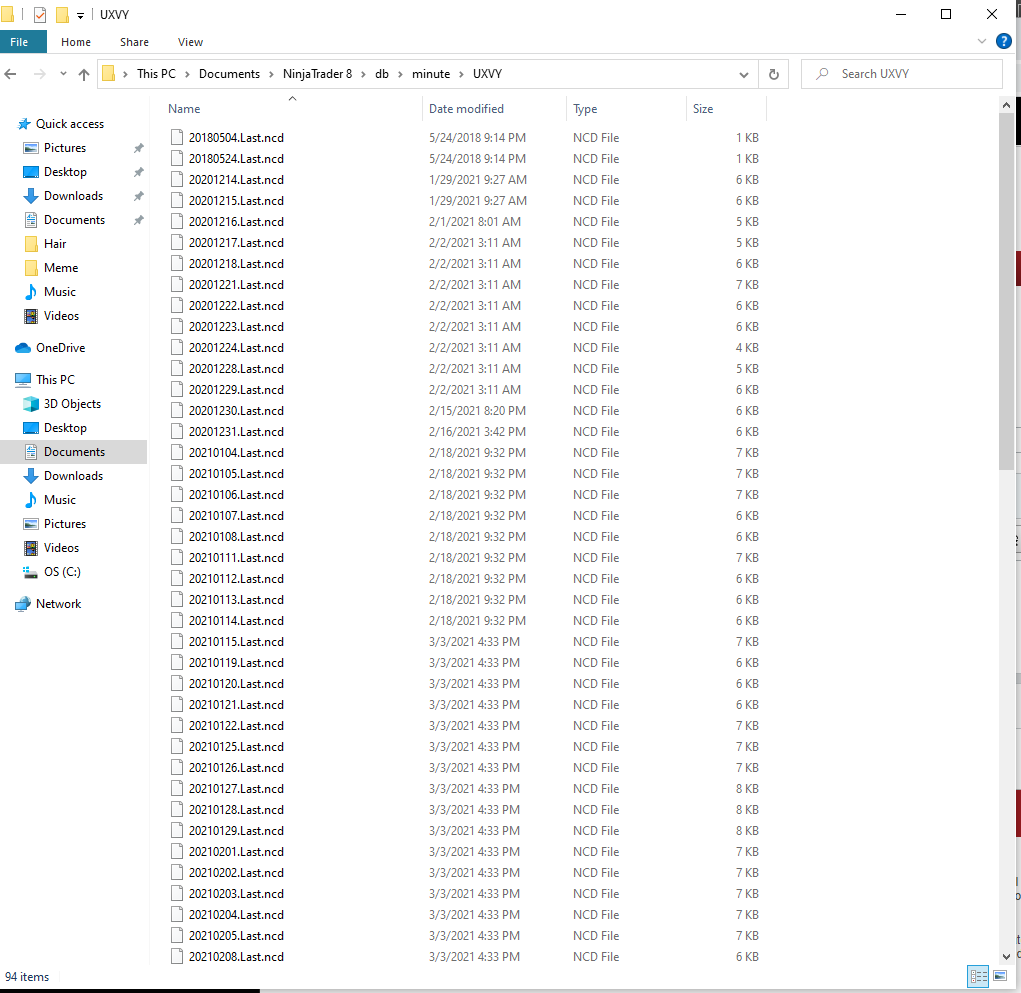Open Customize Quick Access Toolbar dropdown

coord(81,15)
